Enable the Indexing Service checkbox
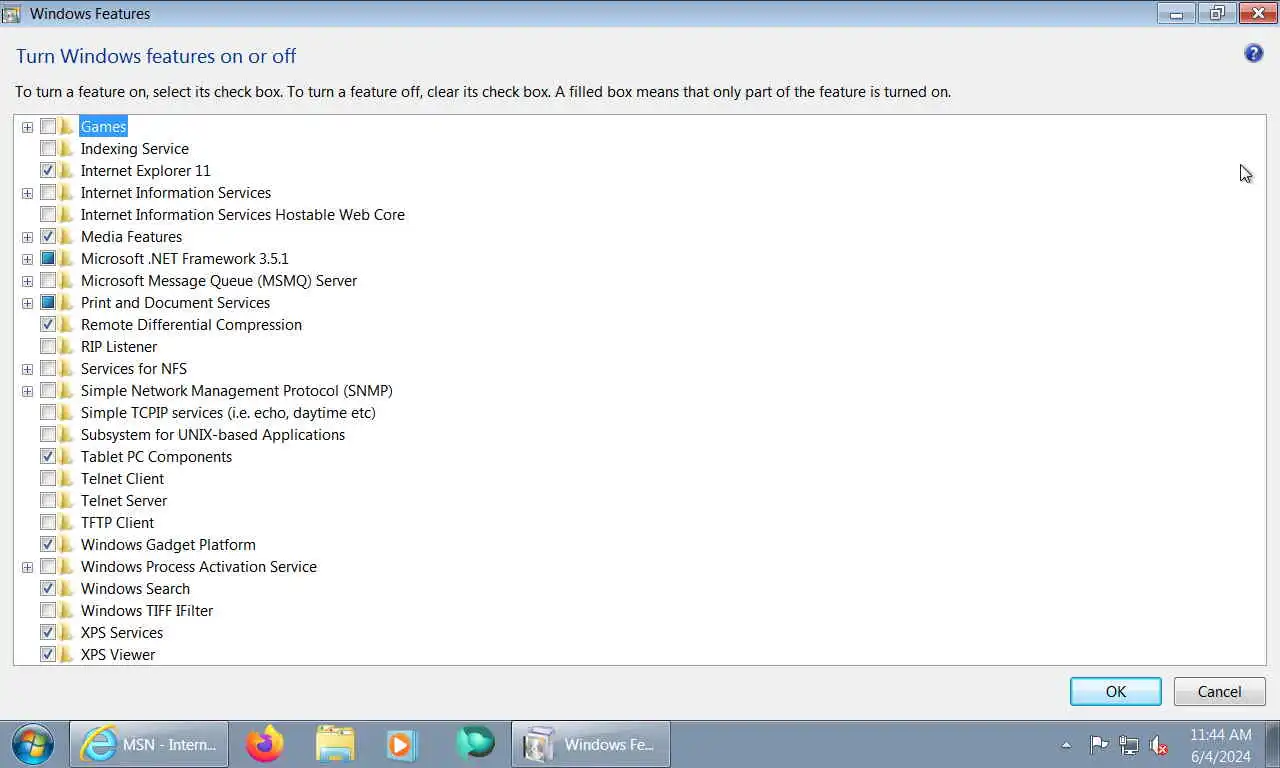 pyautogui.click(x=48, y=149)
